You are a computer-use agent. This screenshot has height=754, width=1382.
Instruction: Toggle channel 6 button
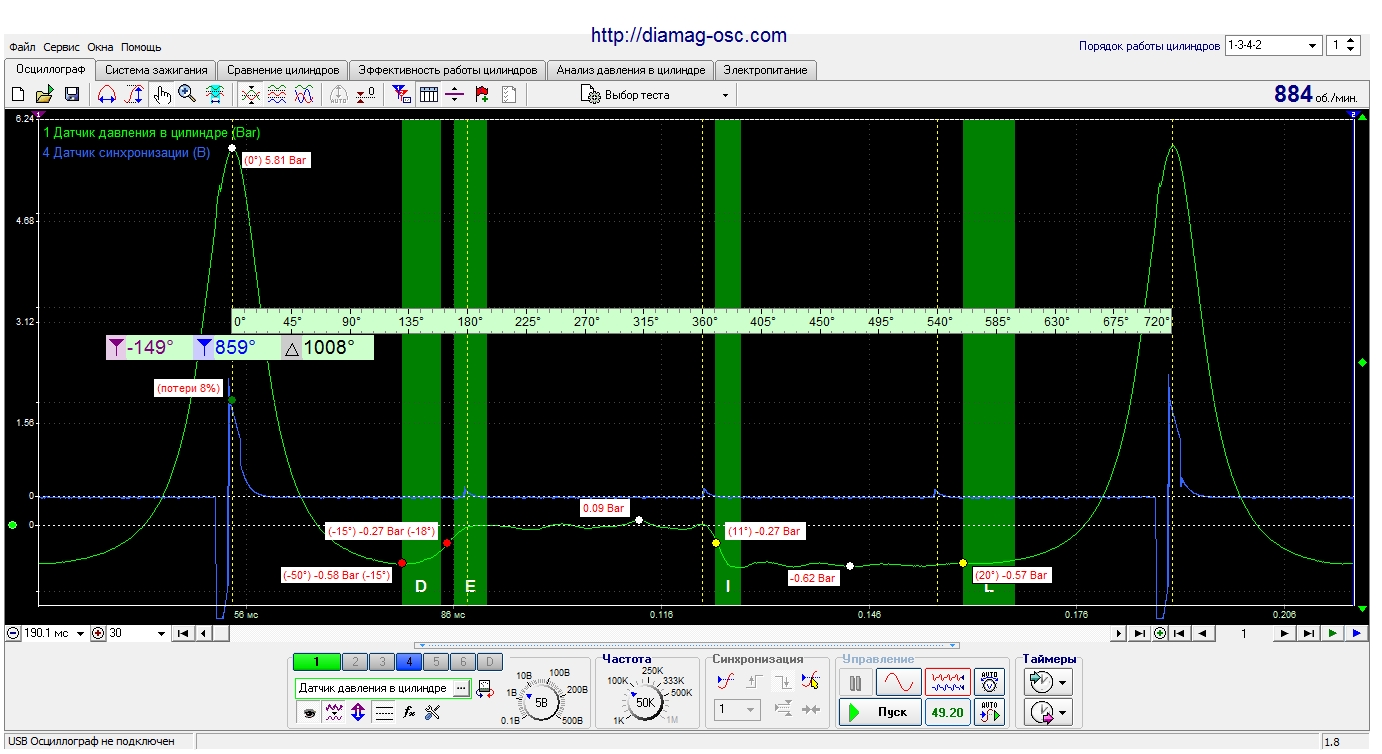point(462,662)
